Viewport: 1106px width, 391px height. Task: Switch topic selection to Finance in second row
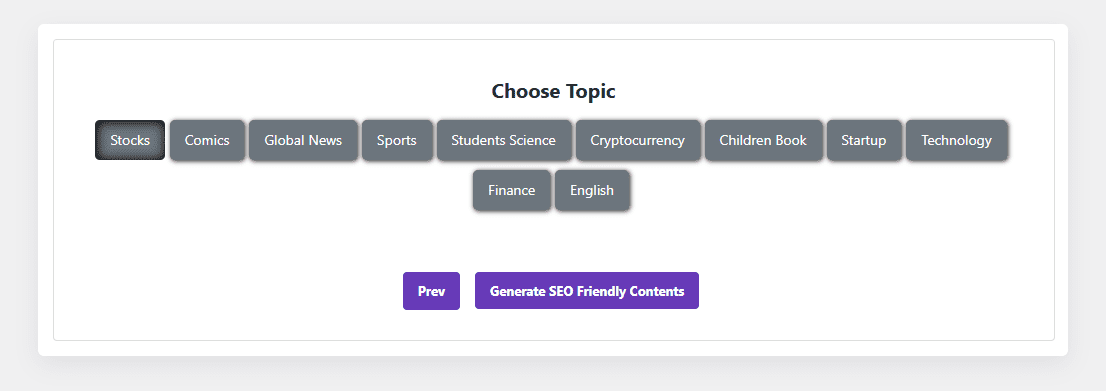(511, 191)
